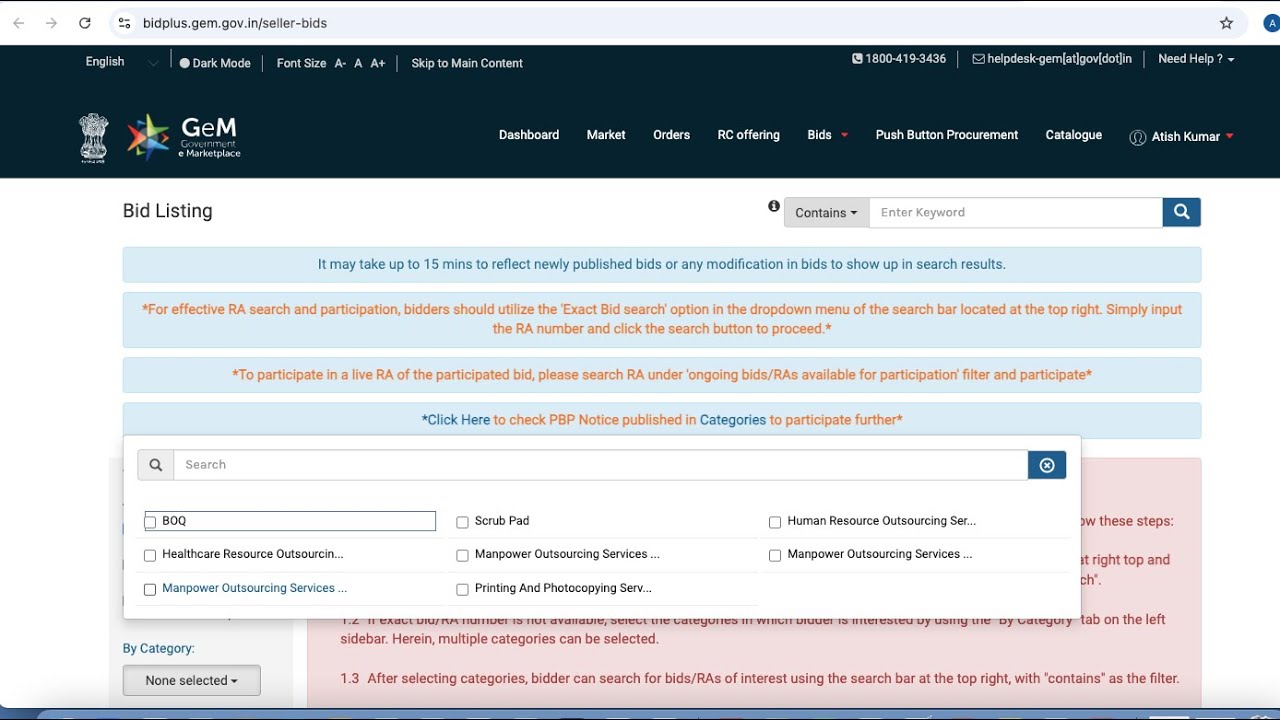
Task: Toggle Dark Mode
Action: pos(215,63)
